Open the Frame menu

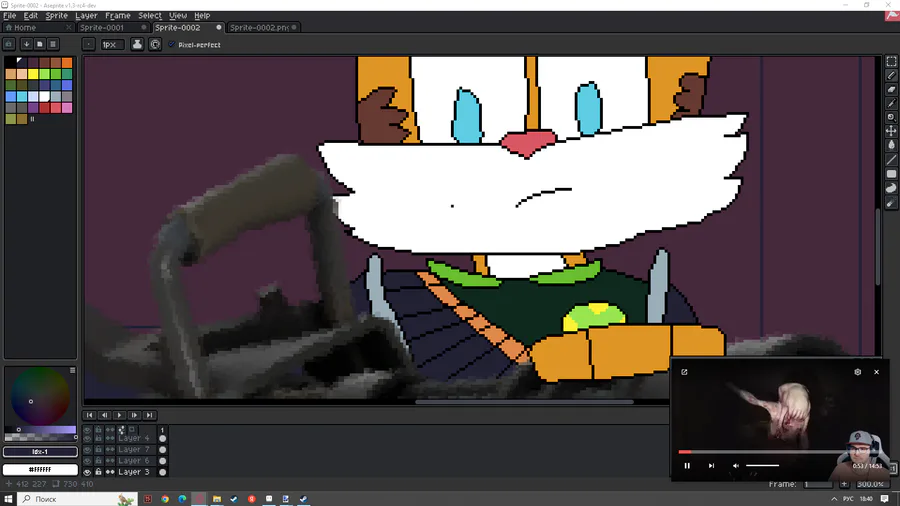click(x=118, y=15)
